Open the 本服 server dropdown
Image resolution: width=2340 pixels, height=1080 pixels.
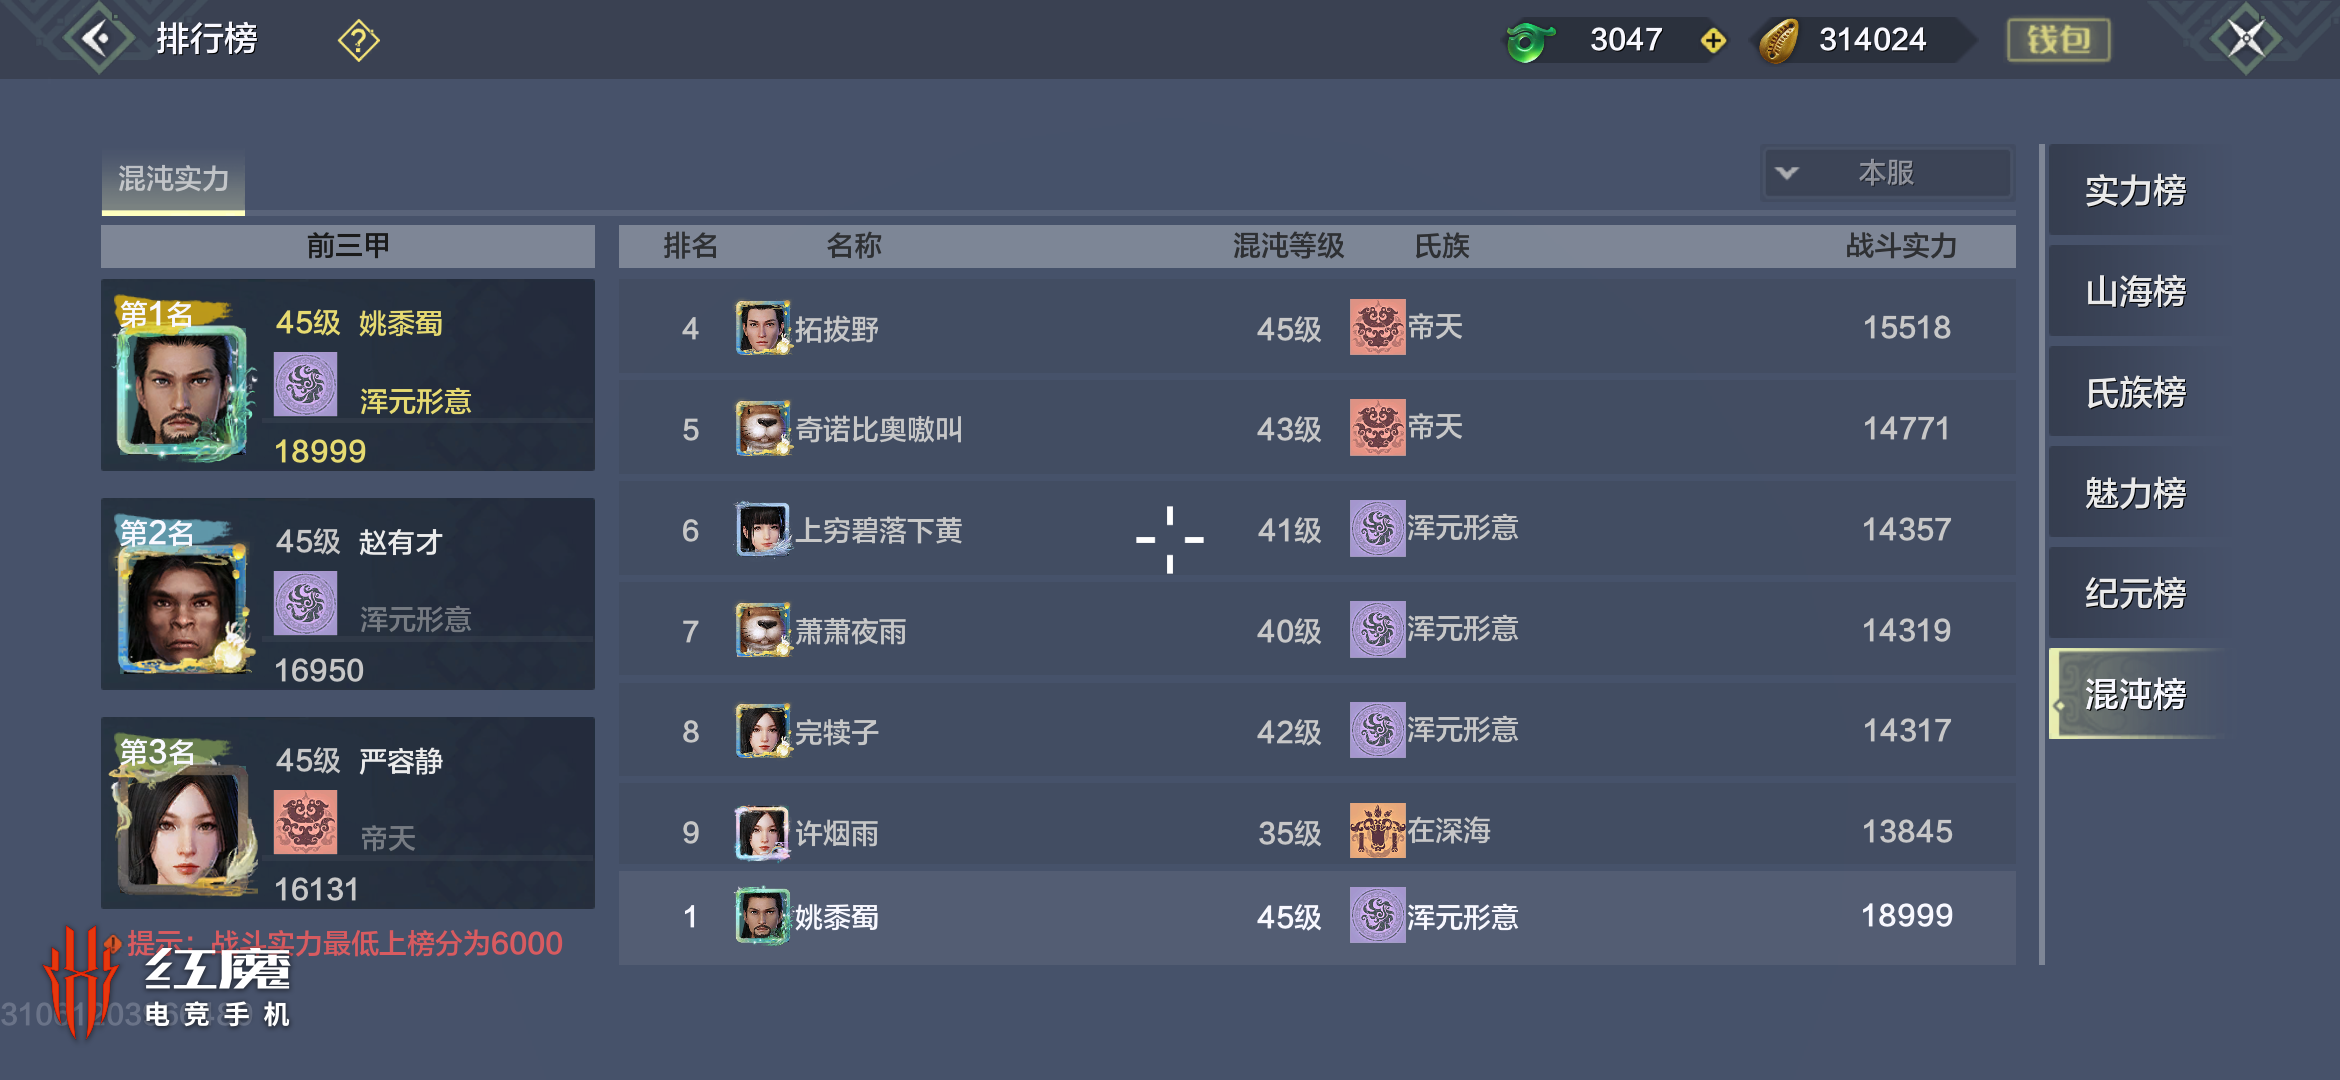[1887, 173]
